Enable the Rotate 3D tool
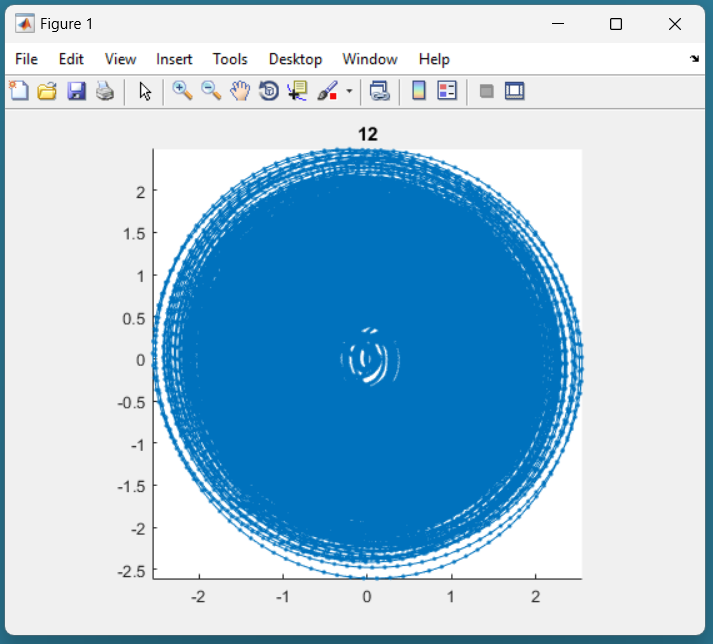 (x=269, y=91)
